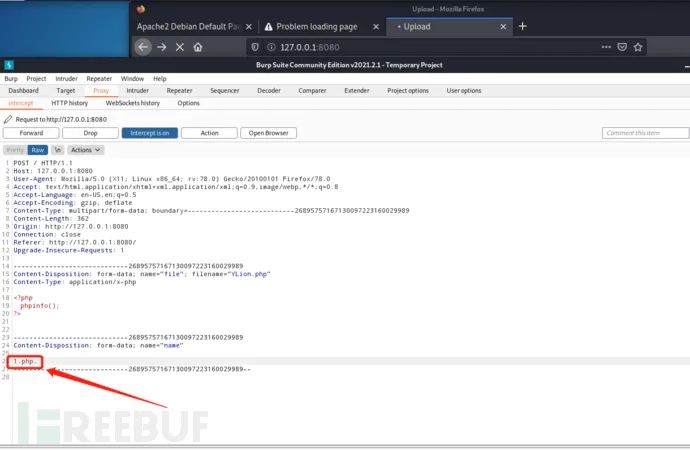The image size is (690, 451).
Task: Open HTTP history sub-tab
Action: point(70,103)
